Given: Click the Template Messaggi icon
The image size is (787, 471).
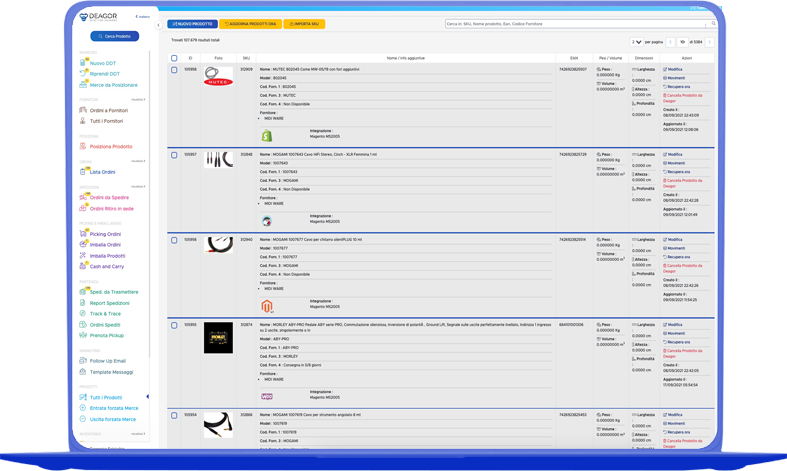Looking at the screenshot, I should (x=83, y=372).
